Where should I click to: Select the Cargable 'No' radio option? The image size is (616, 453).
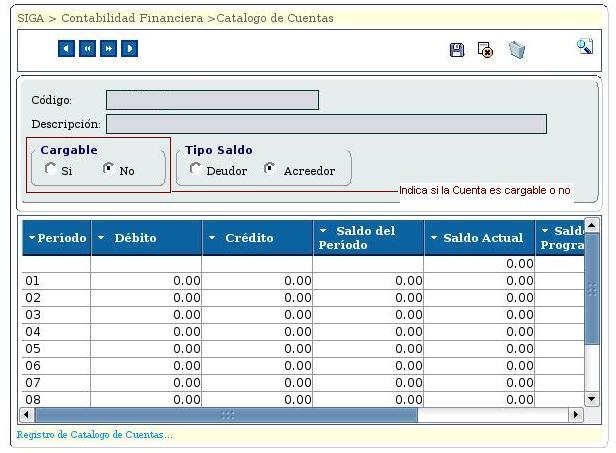109,170
